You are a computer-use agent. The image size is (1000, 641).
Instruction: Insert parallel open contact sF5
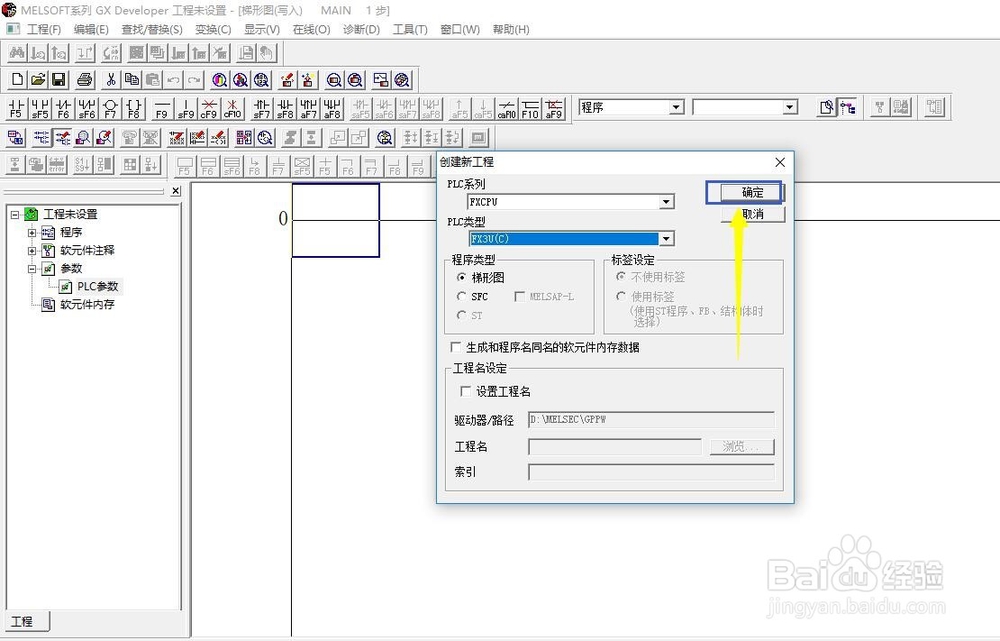click(x=40, y=108)
